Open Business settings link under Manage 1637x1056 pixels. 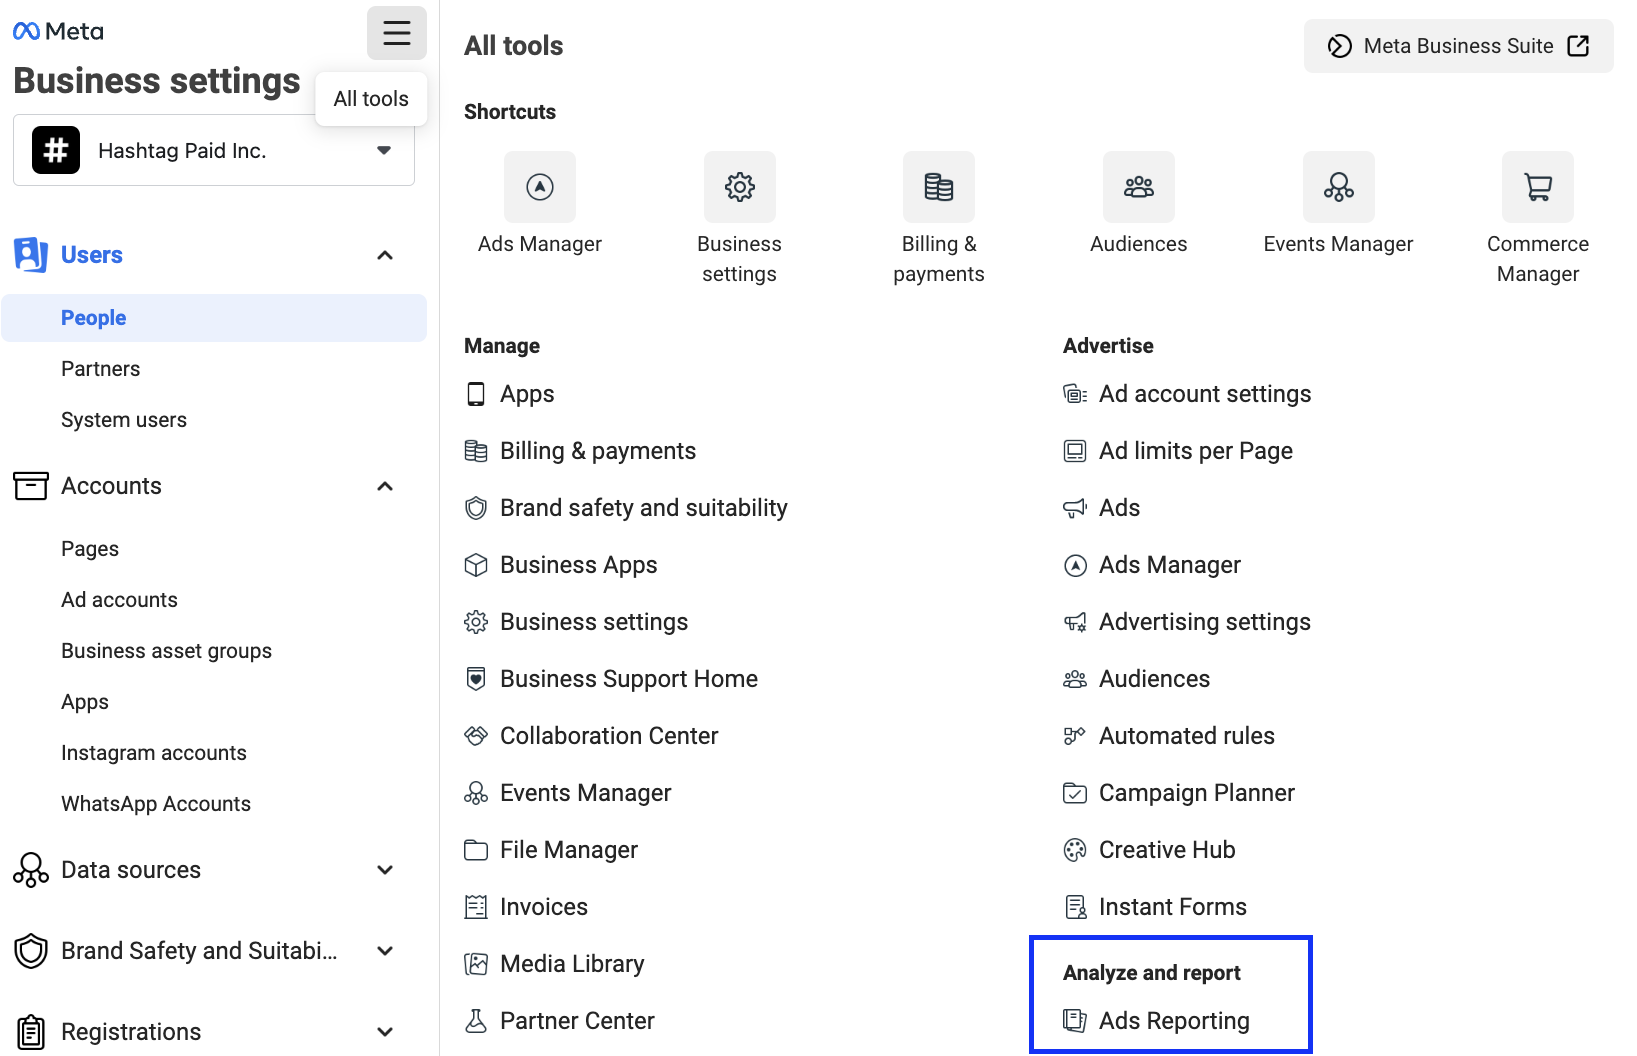(594, 622)
